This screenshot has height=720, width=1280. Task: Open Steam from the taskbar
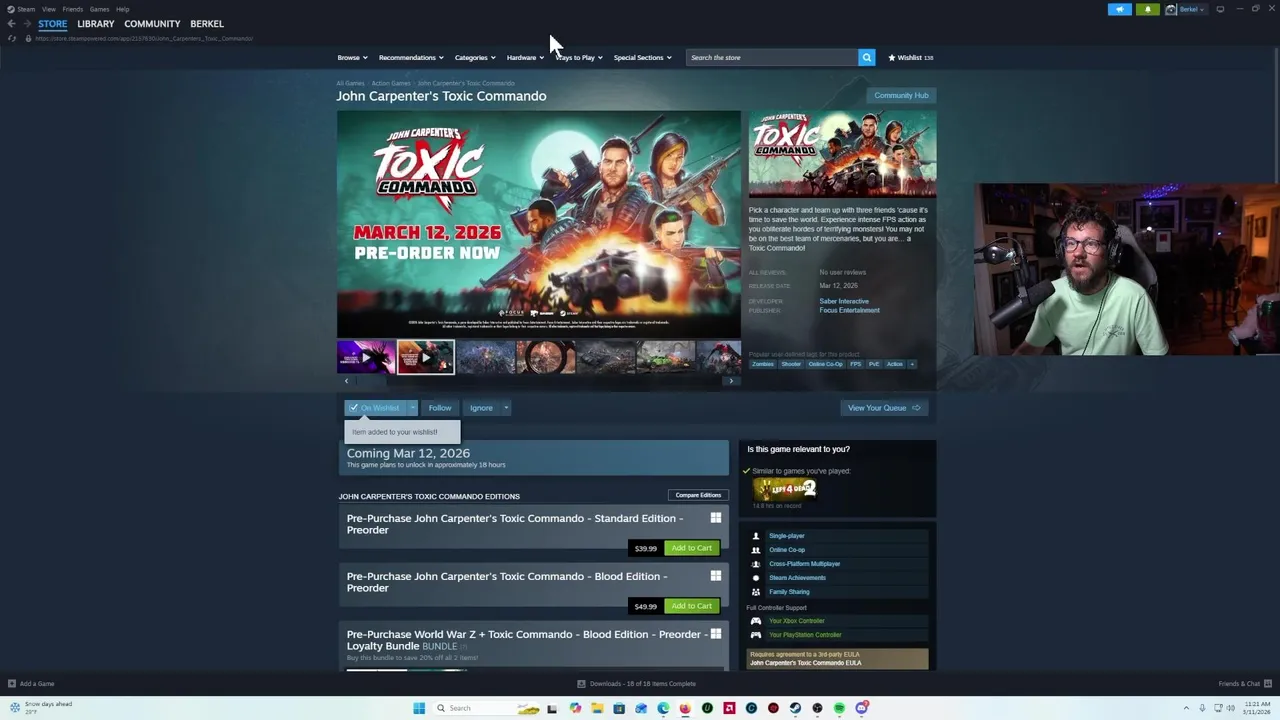click(x=795, y=708)
